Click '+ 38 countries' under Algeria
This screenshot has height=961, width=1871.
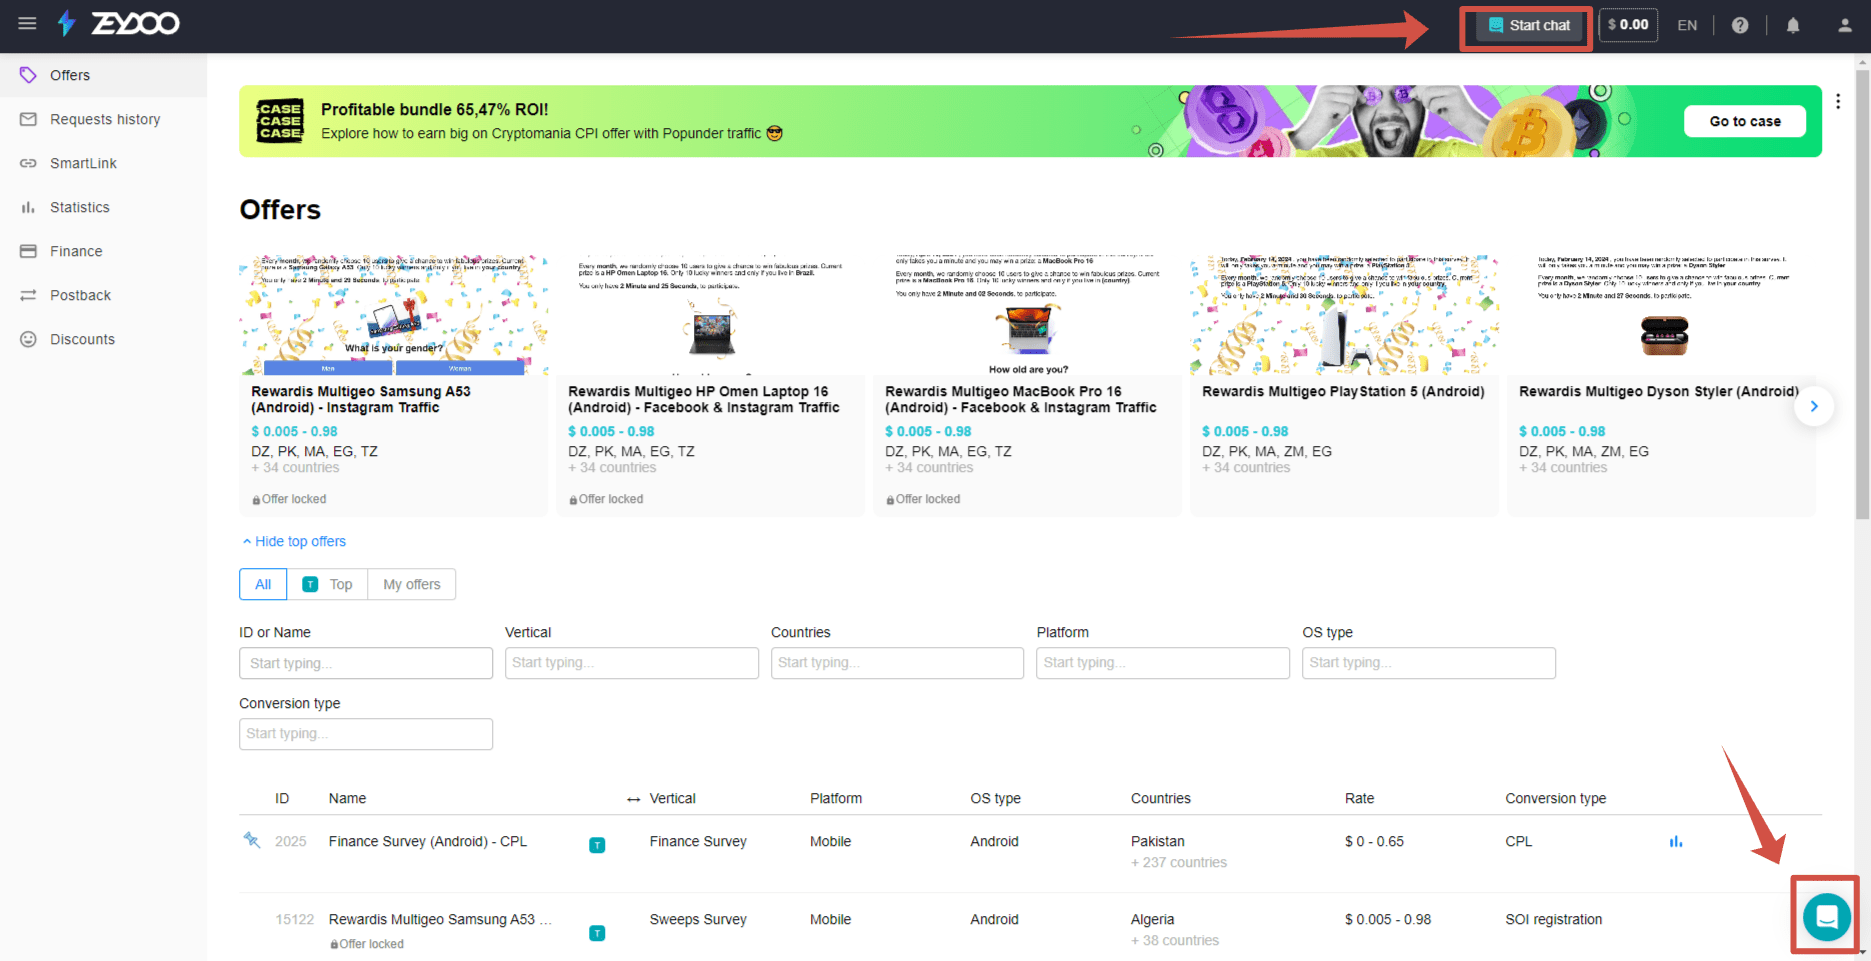click(x=1175, y=940)
